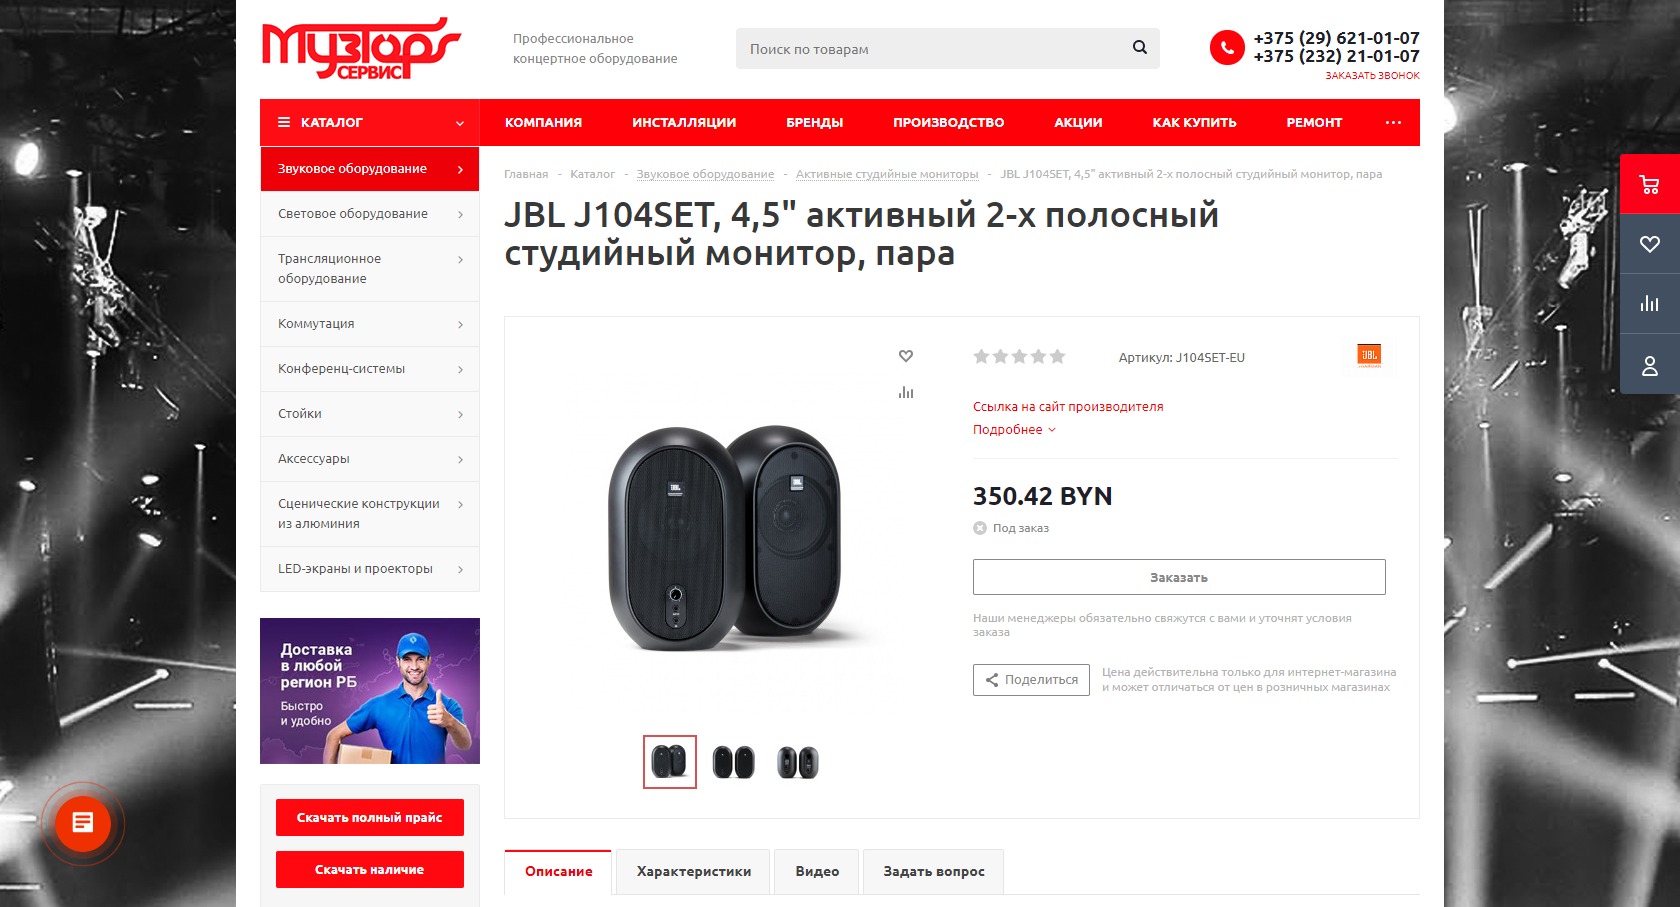The width and height of the screenshot is (1680, 907).
Task: Click the search magnifier icon
Action: coord(1139,48)
